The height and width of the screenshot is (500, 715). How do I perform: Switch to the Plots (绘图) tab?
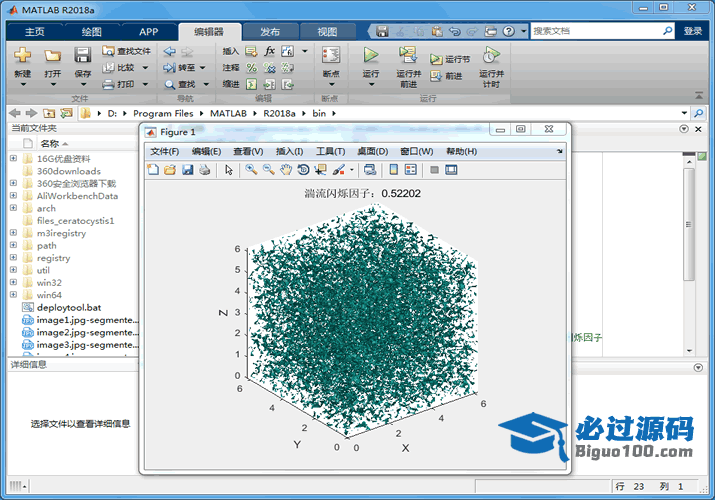[92, 31]
